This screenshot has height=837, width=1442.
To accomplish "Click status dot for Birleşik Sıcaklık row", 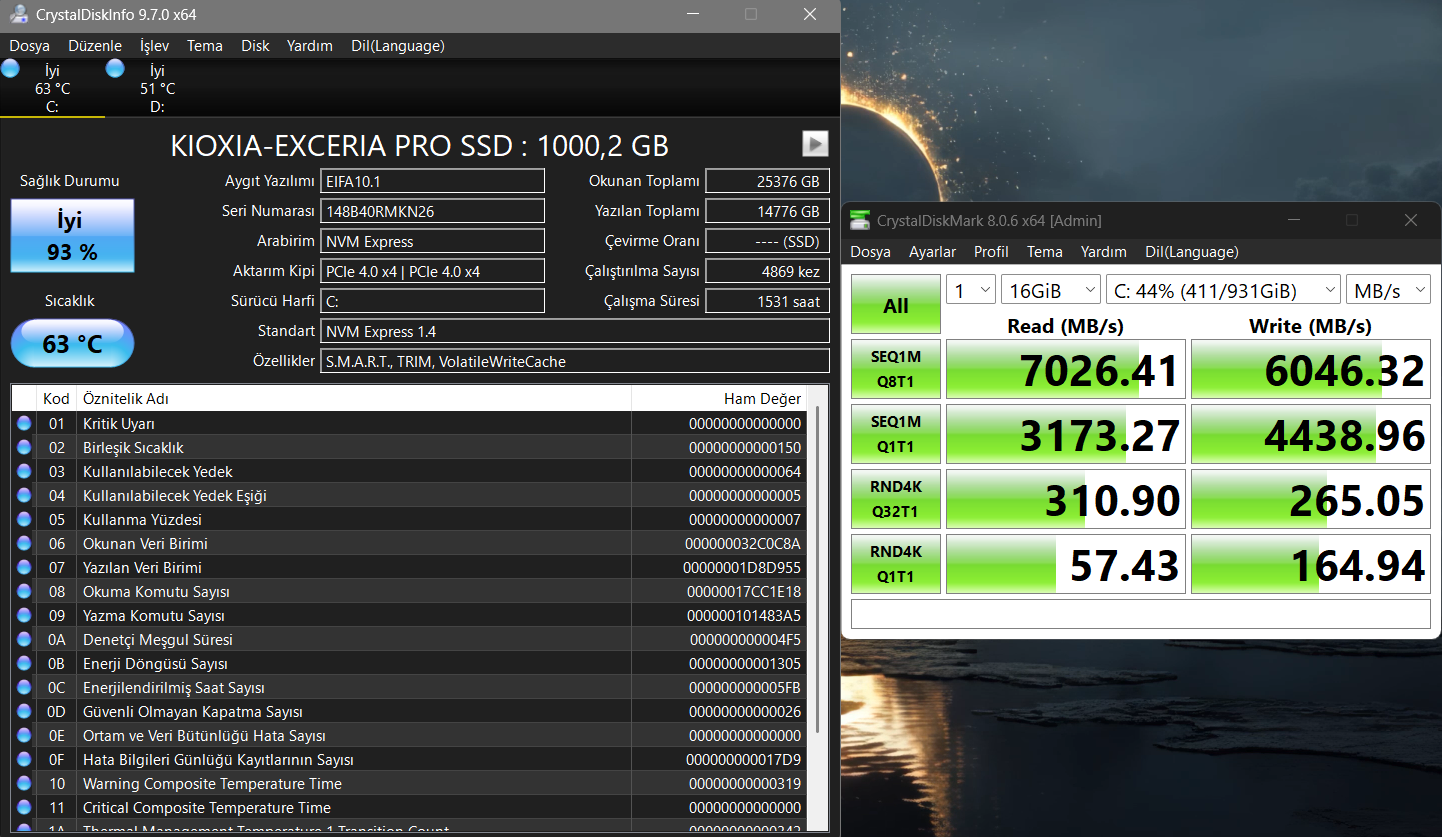I will pyautogui.click(x=24, y=448).
